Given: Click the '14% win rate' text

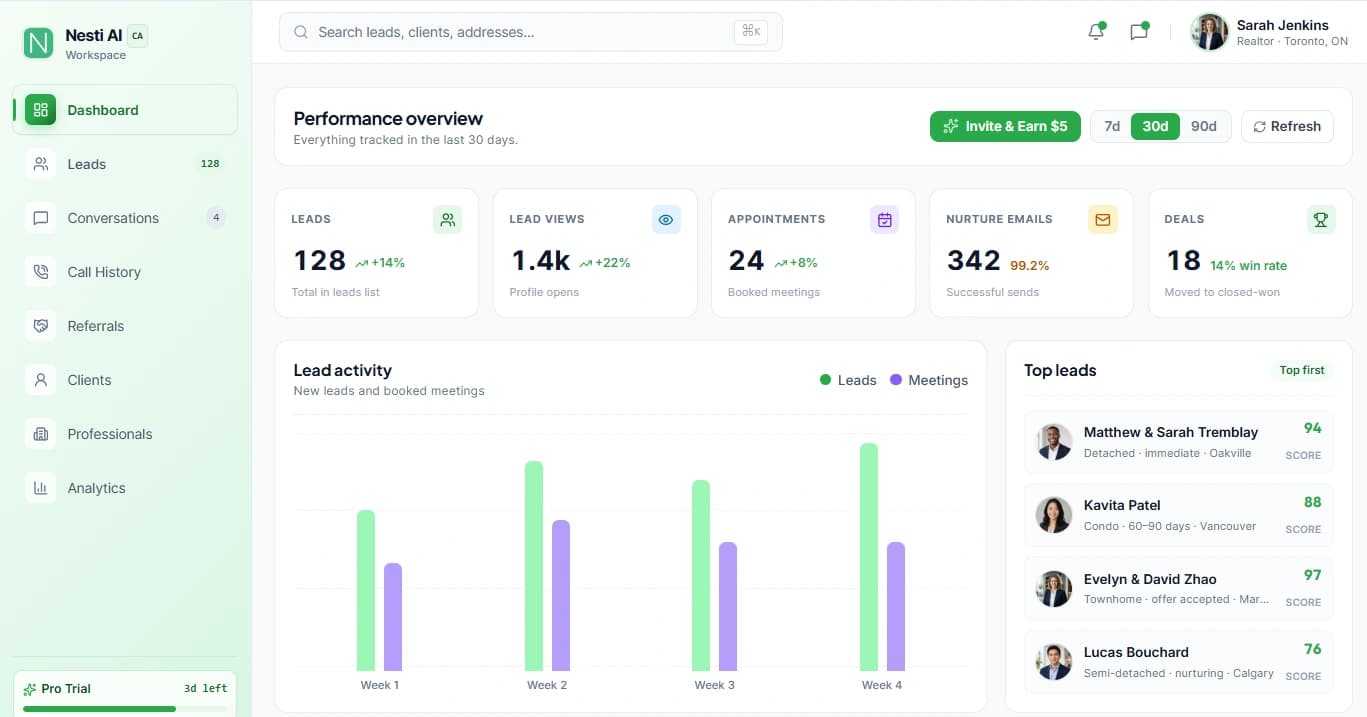Looking at the screenshot, I should pos(1248,266).
